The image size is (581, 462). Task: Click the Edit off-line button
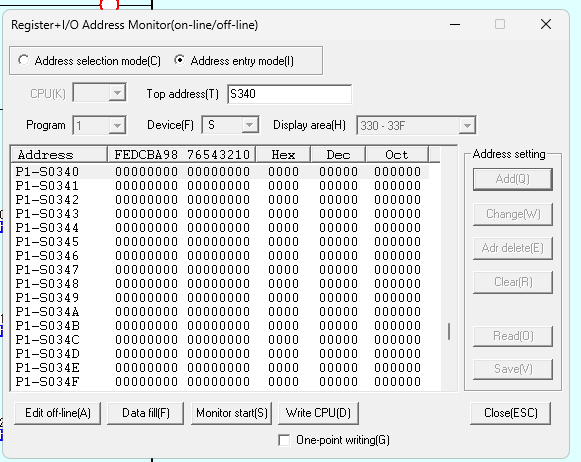pos(57,413)
